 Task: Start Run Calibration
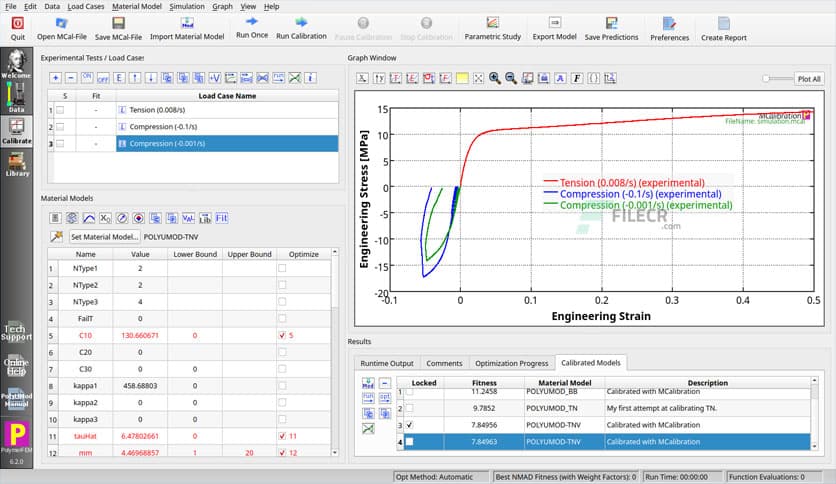301,28
